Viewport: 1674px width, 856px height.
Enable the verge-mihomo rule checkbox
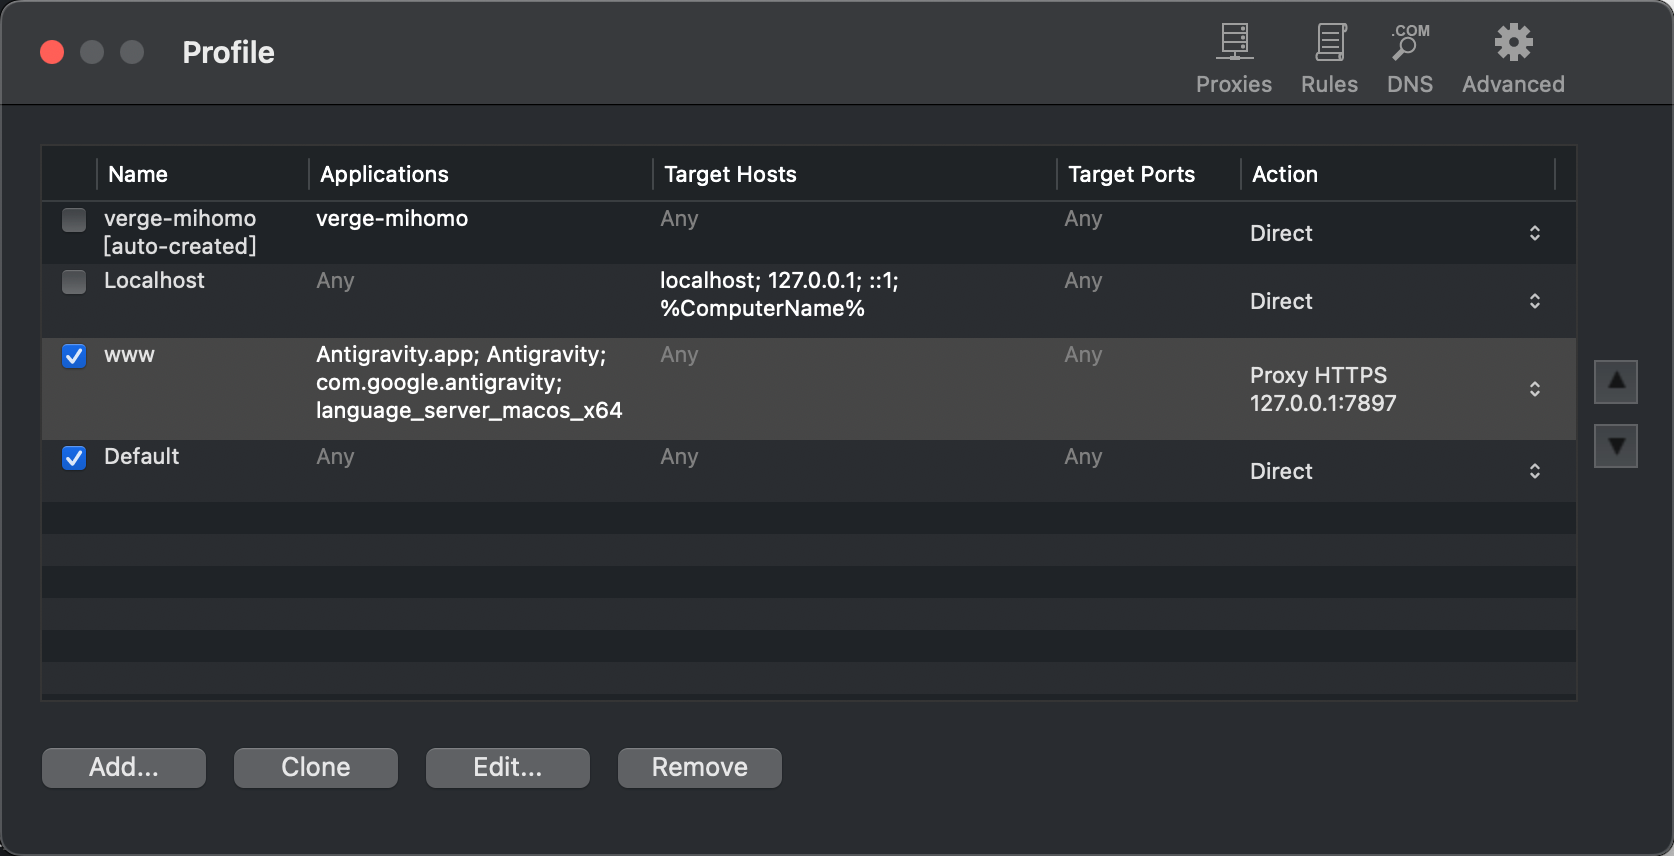pyautogui.click(x=74, y=220)
